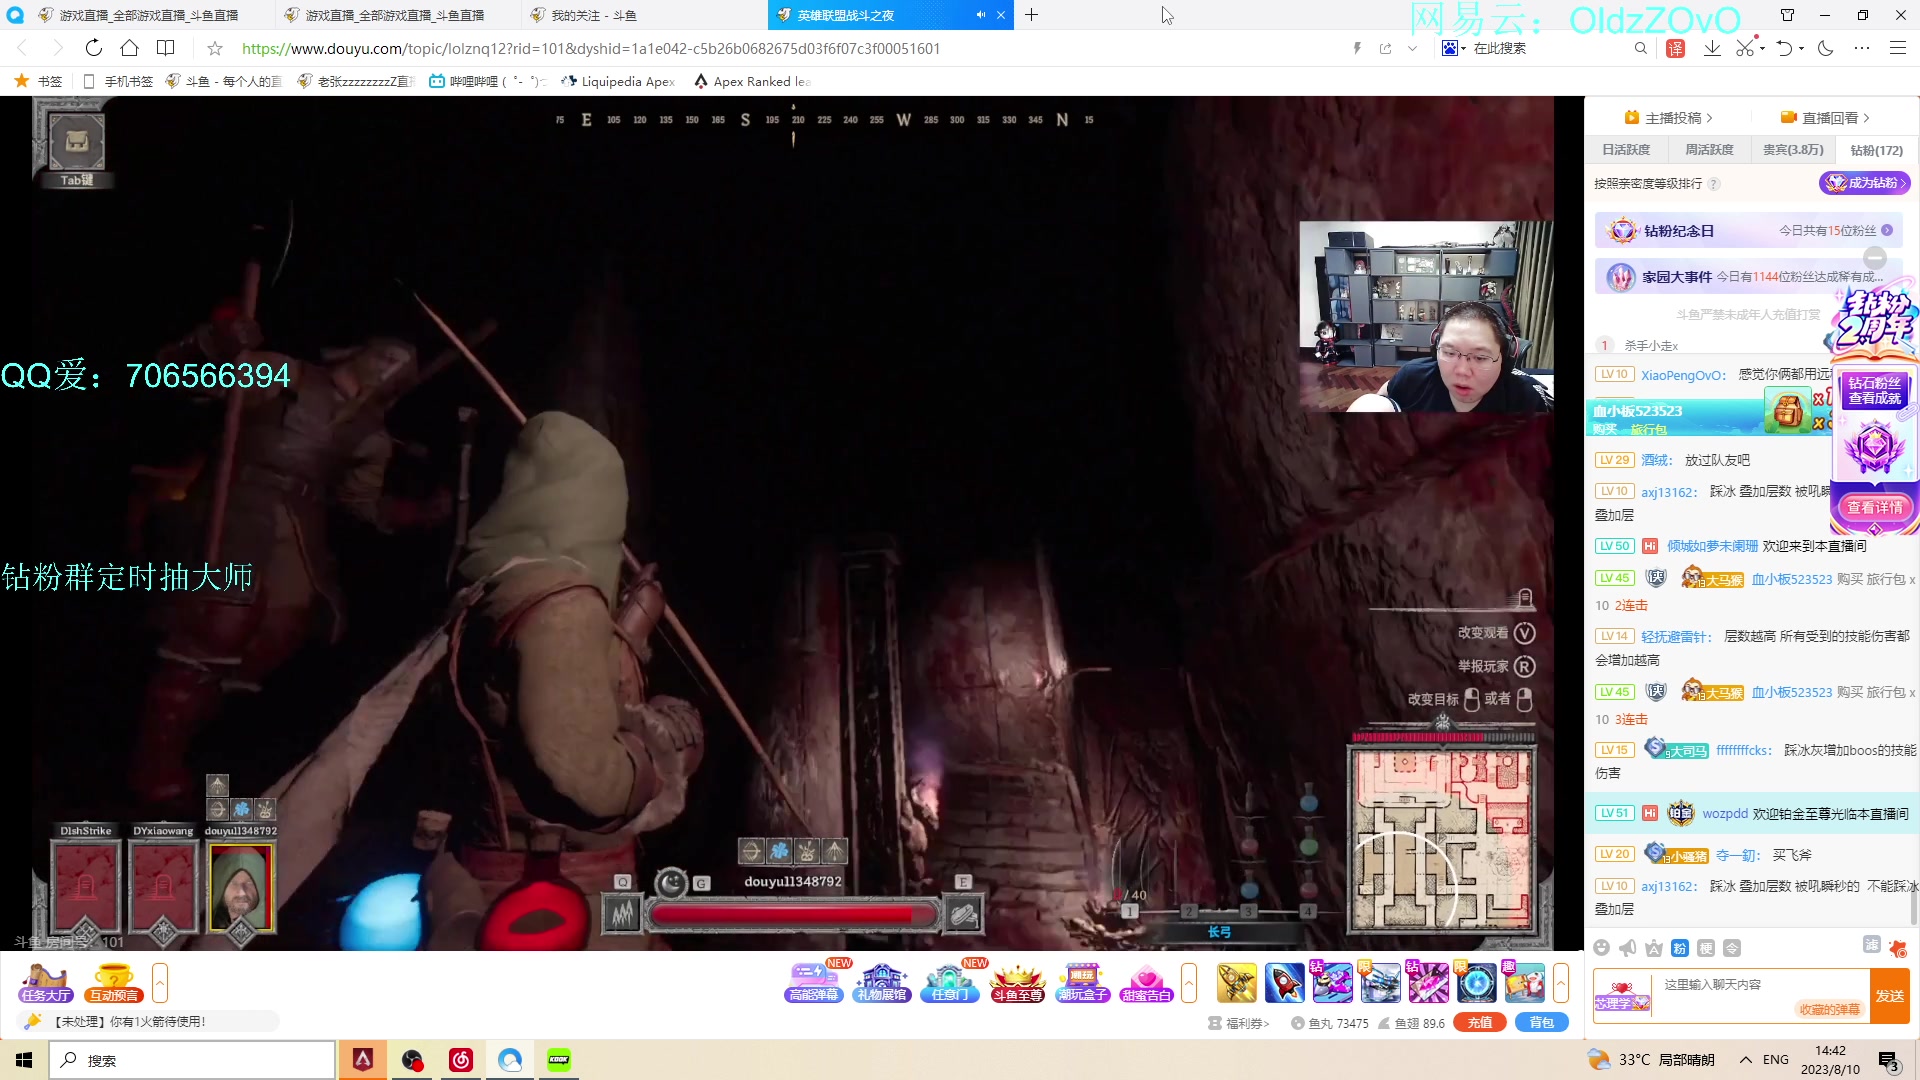Image resolution: width=1920 pixels, height=1080 pixels.
Task: Open the three-dot more options menu
Action: coord(1861,48)
